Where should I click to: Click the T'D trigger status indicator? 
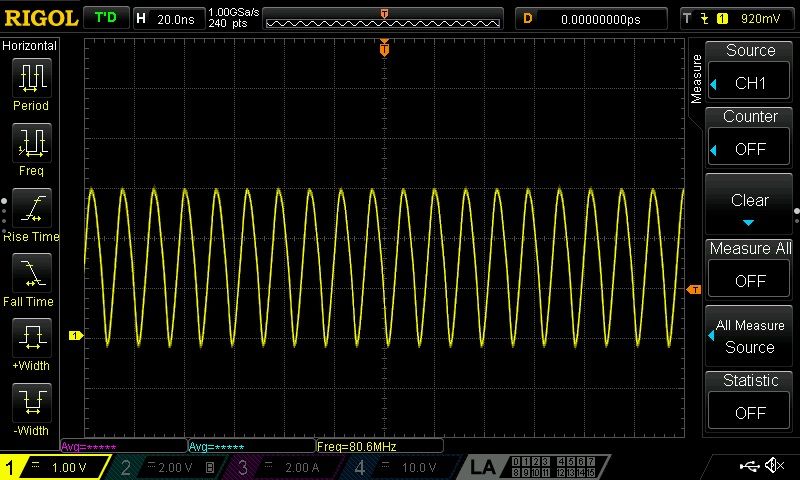click(x=106, y=18)
